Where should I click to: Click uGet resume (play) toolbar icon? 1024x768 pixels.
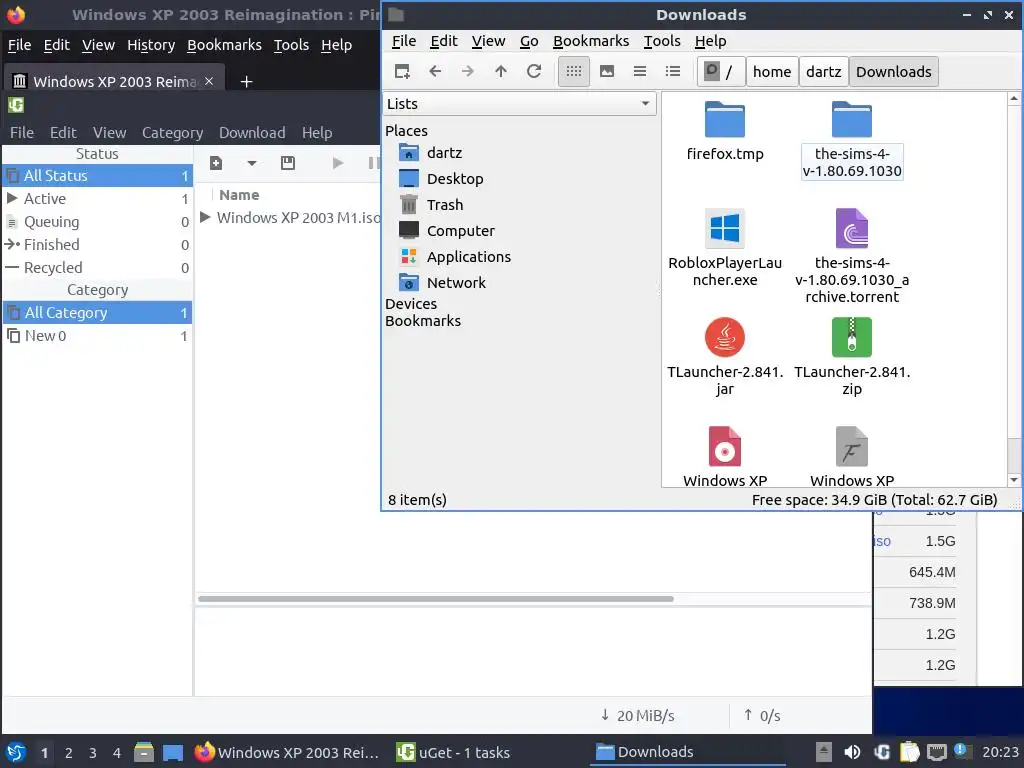click(x=338, y=163)
